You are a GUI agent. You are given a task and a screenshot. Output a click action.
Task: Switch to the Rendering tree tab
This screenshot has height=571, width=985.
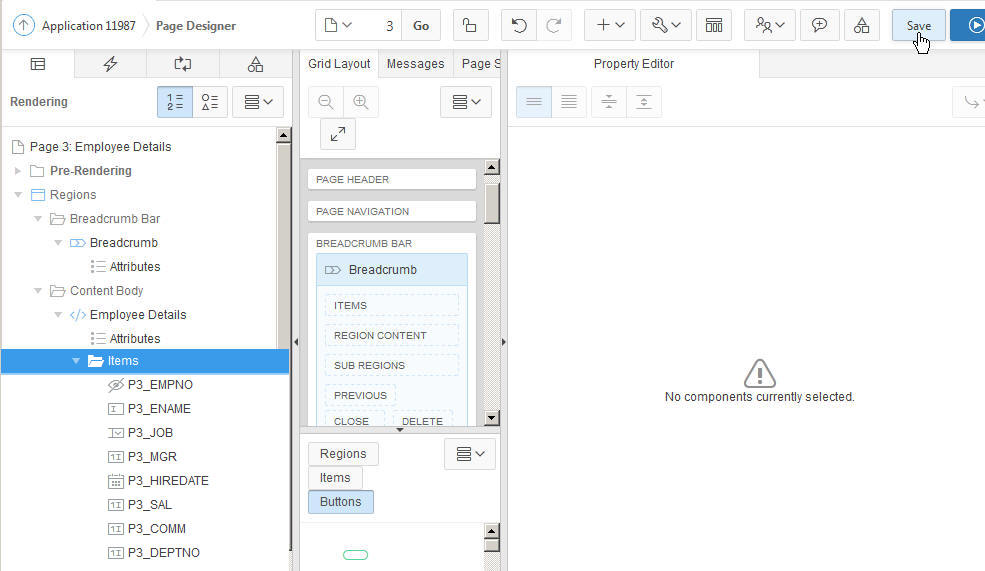pos(38,64)
